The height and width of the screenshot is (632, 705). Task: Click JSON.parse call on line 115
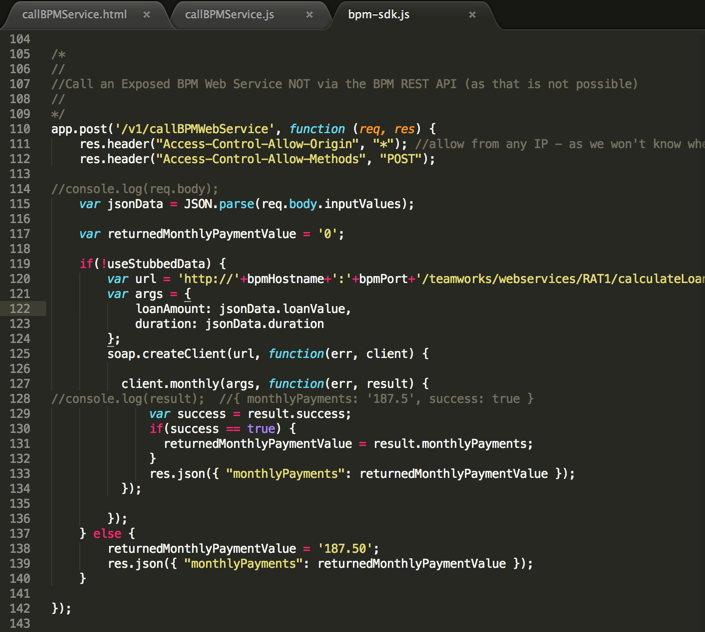click(219, 204)
